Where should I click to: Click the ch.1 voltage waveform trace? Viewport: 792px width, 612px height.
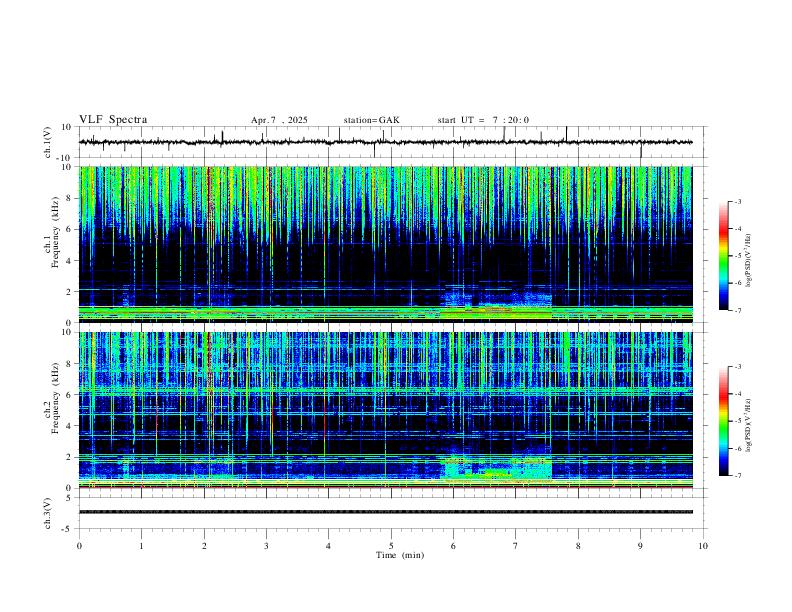click(x=385, y=142)
